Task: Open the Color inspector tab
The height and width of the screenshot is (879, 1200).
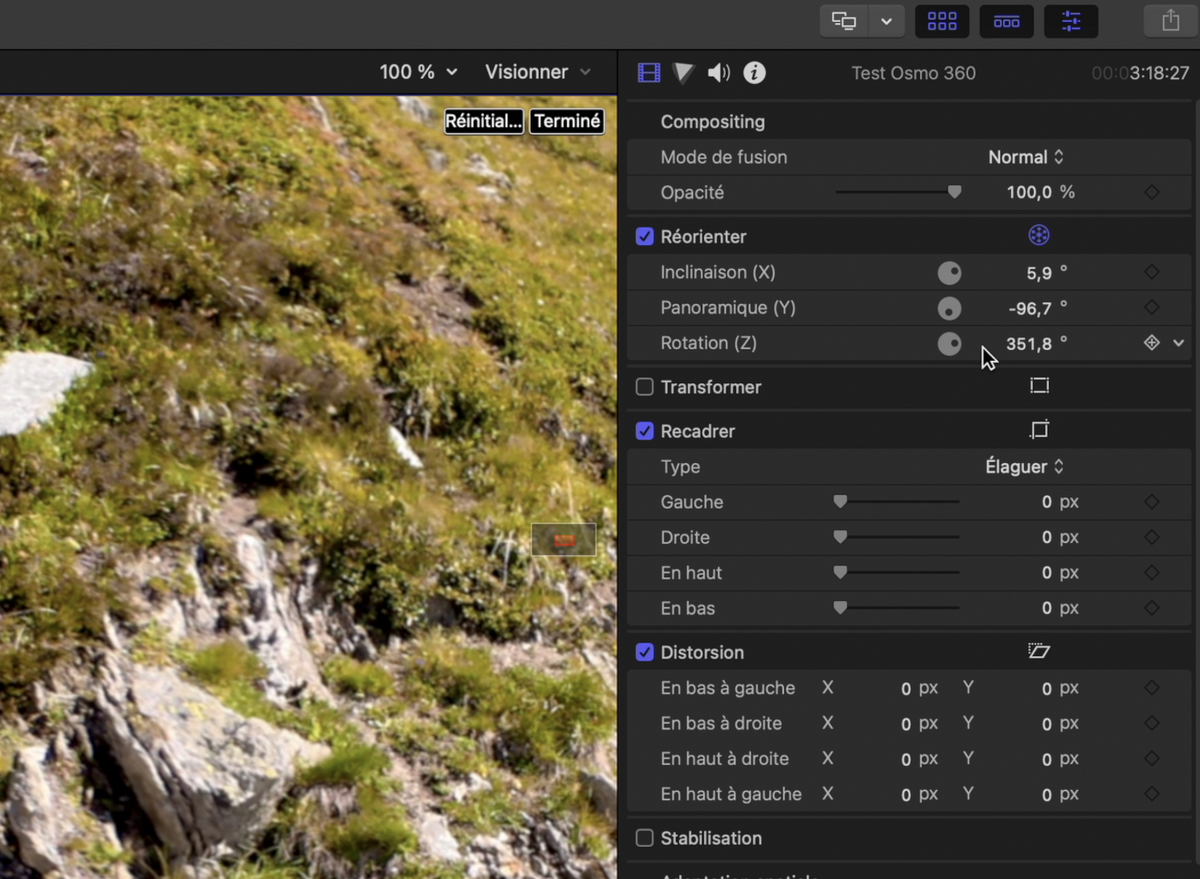Action: click(684, 72)
